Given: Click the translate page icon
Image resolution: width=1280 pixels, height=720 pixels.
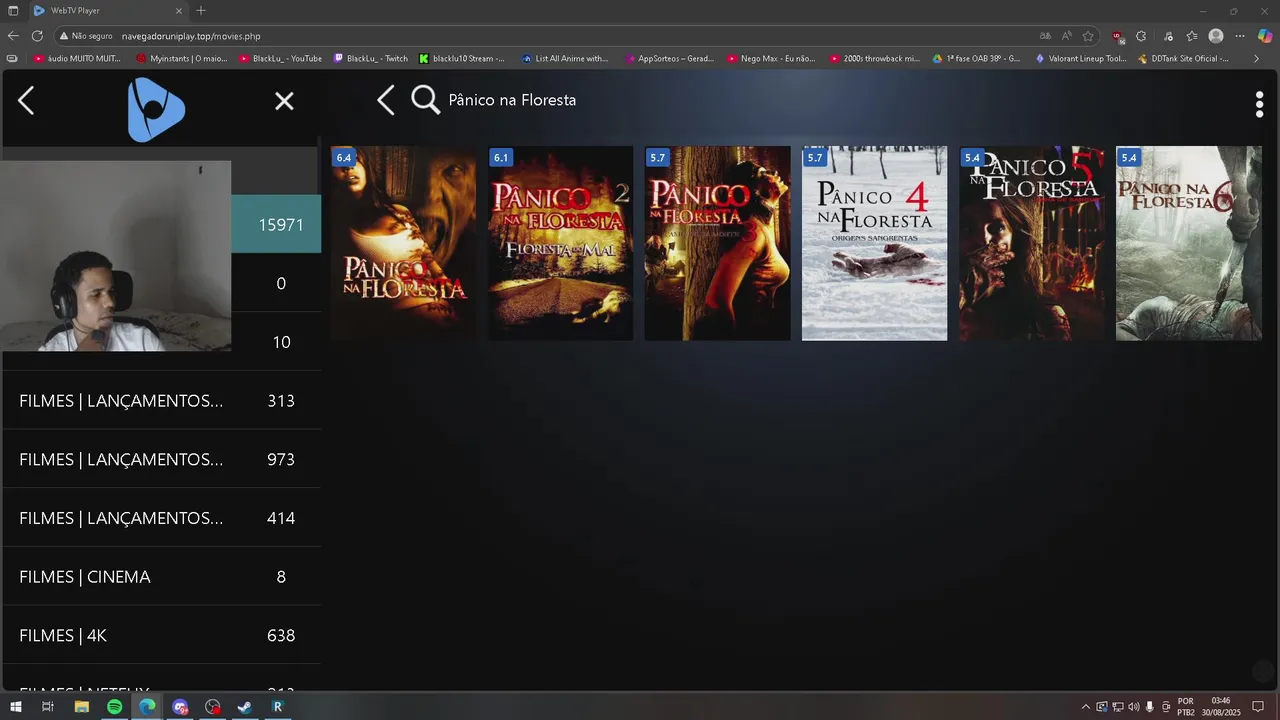Looking at the screenshot, I should click(x=1045, y=36).
